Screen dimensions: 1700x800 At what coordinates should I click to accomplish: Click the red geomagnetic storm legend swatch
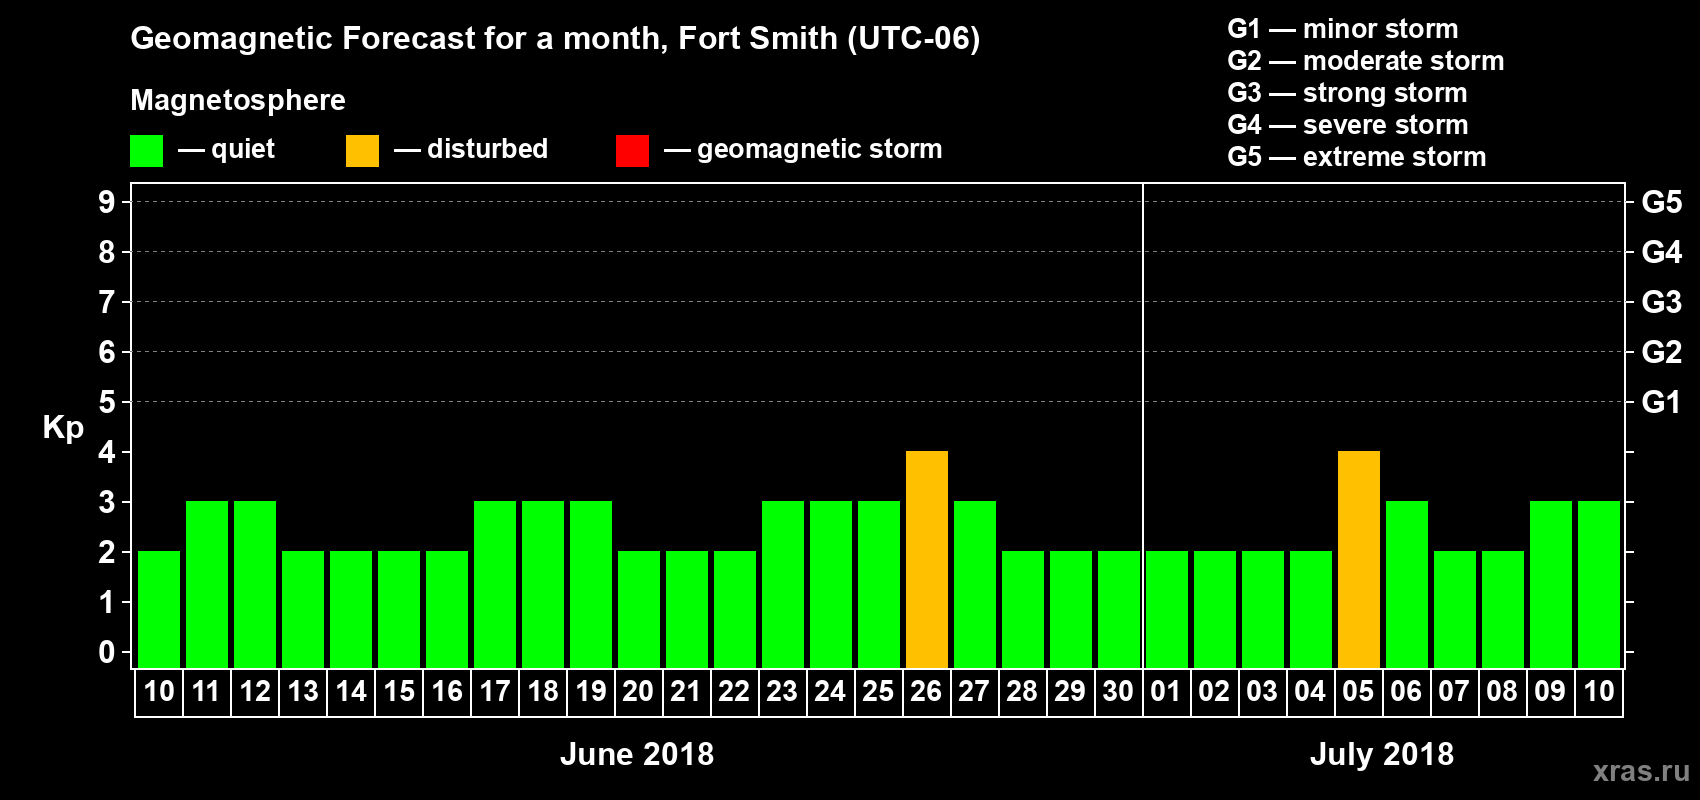[x=632, y=151]
